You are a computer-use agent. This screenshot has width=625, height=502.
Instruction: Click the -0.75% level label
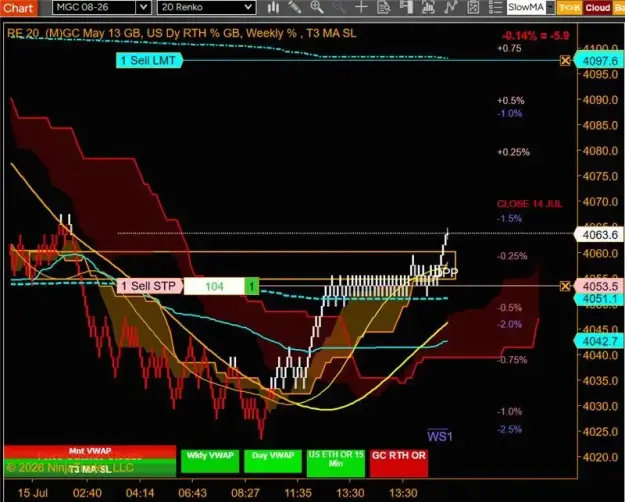click(513, 360)
